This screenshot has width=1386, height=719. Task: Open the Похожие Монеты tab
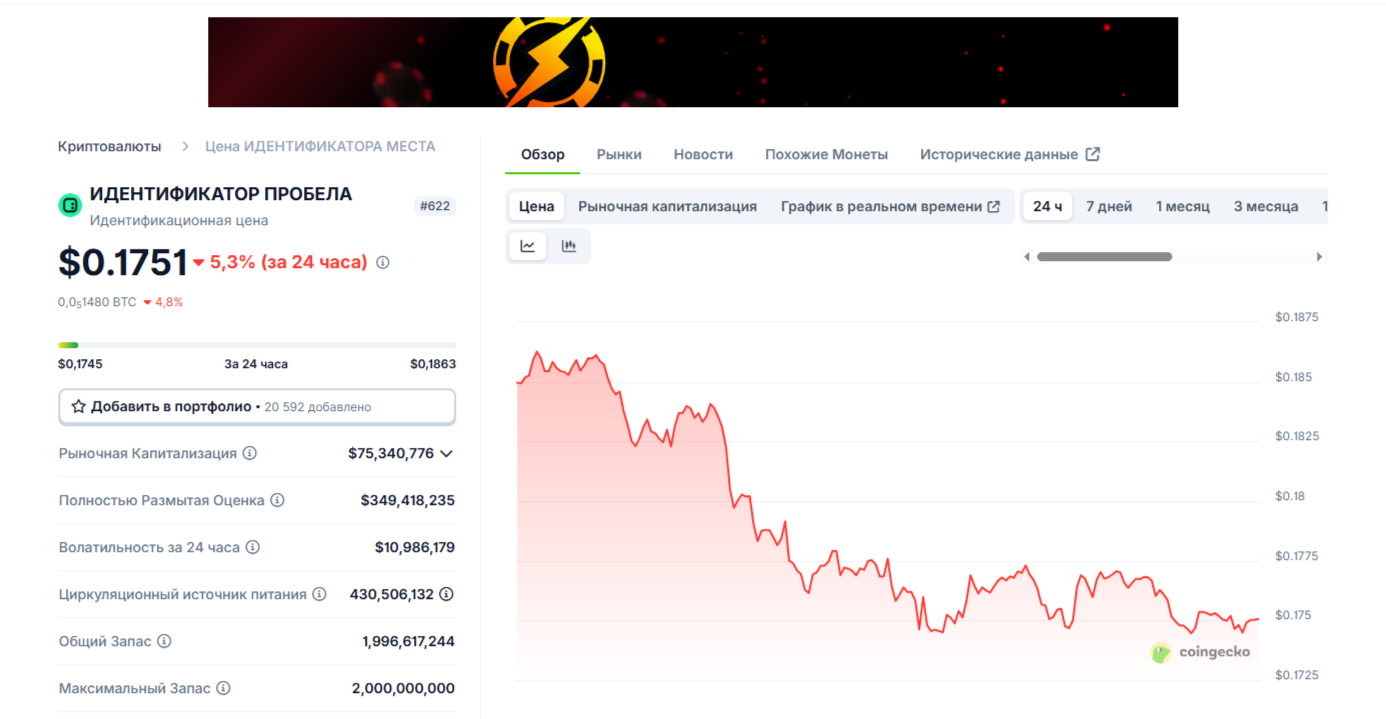tap(826, 154)
